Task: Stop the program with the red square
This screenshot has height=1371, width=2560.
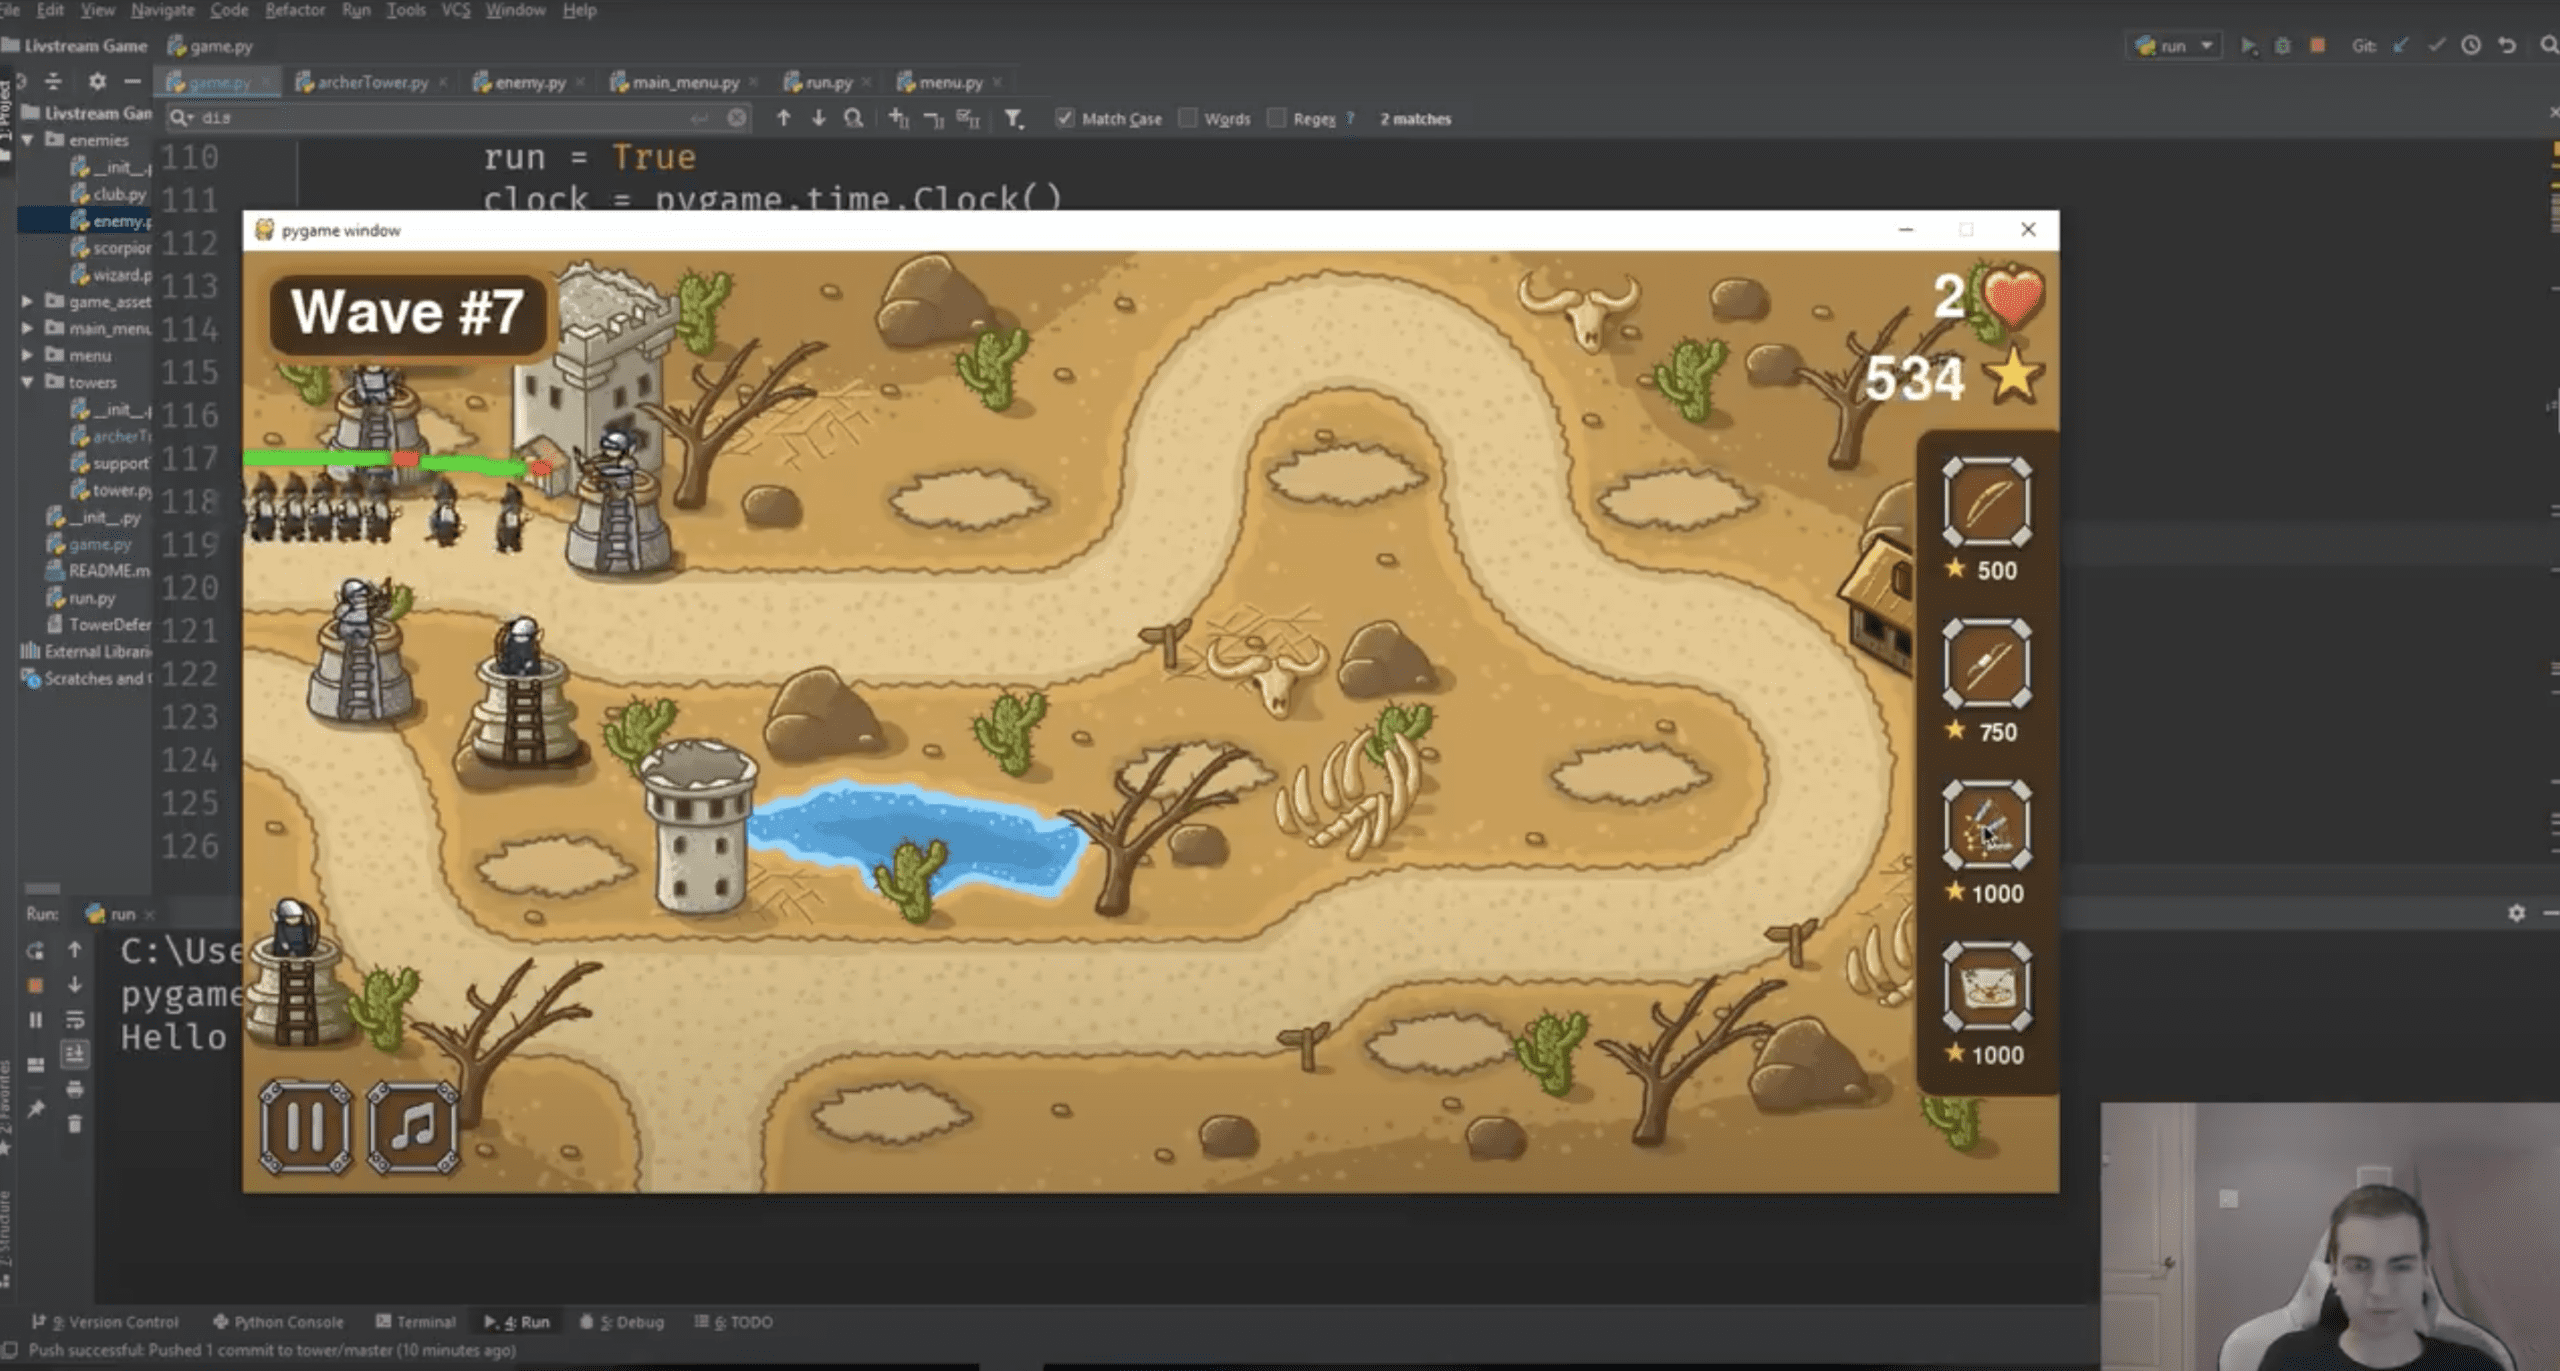Action: [2318, 46]
